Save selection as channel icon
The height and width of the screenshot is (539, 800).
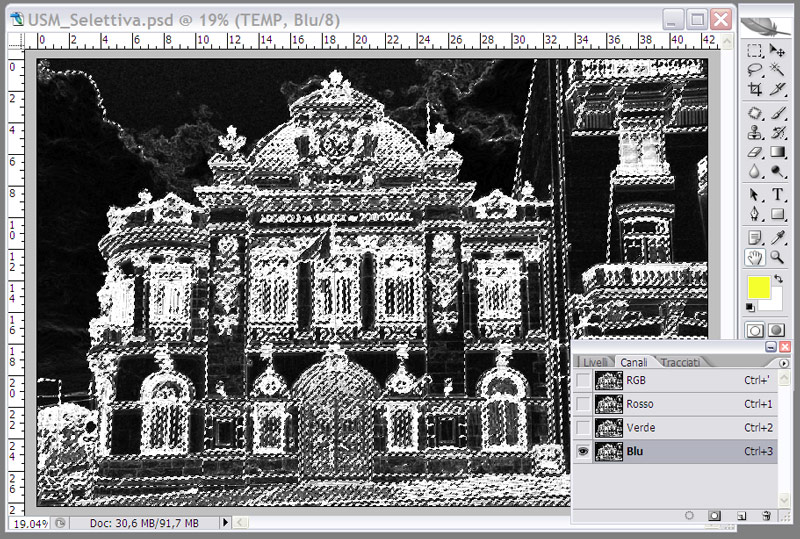pos(714,515)
